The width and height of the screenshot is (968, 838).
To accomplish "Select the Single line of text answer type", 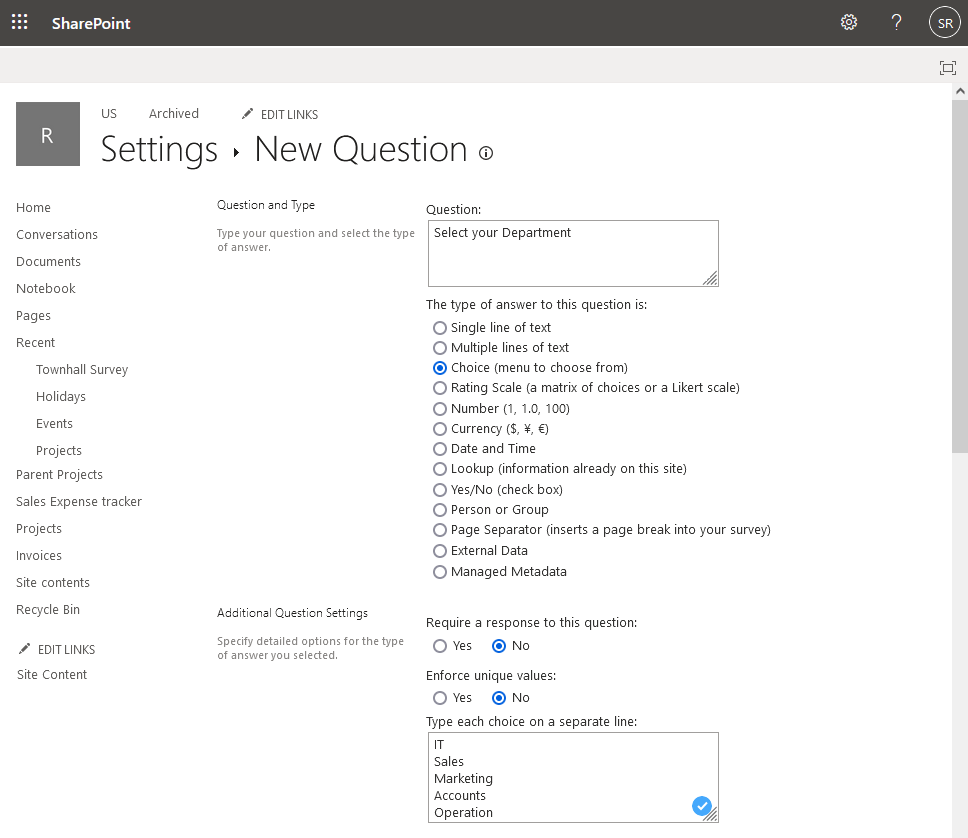I will [440, 328].
